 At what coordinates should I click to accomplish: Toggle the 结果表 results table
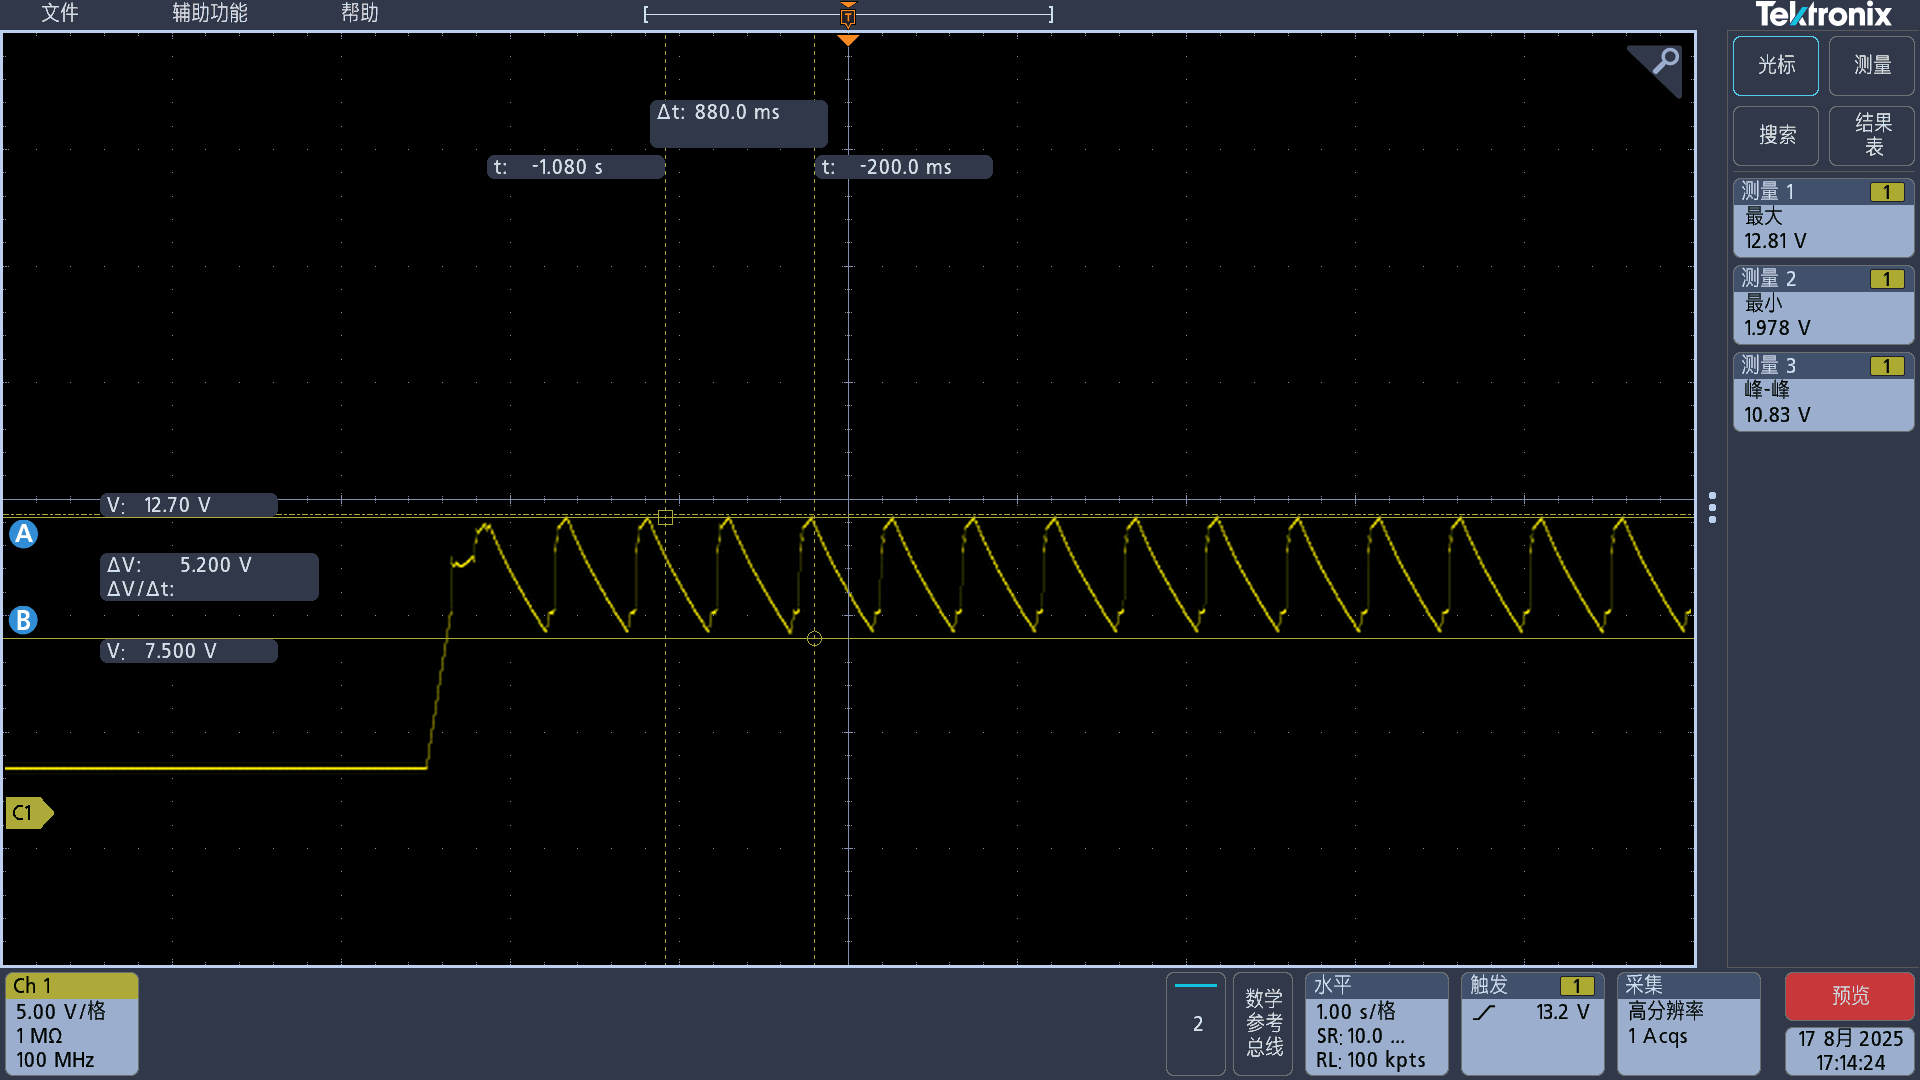click(x=1872, y=135)
